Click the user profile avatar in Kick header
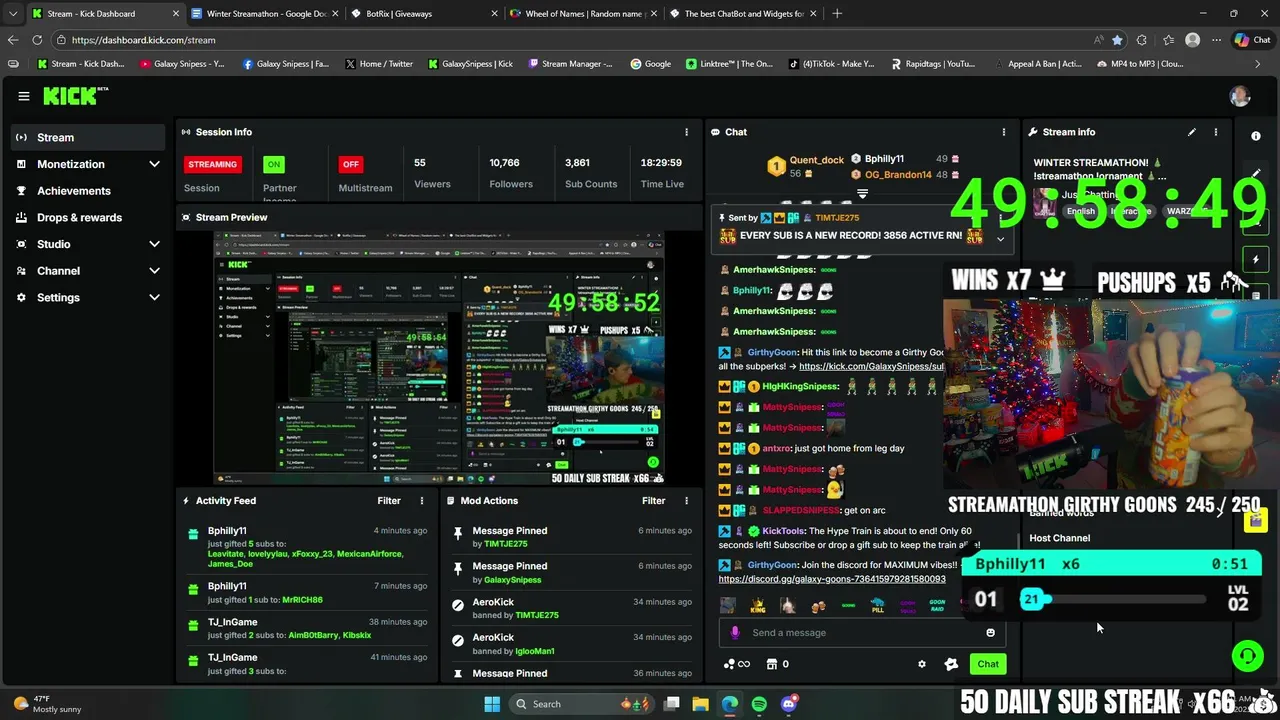The height and width of the screenshot is (720, 1280). point(1240,96)
